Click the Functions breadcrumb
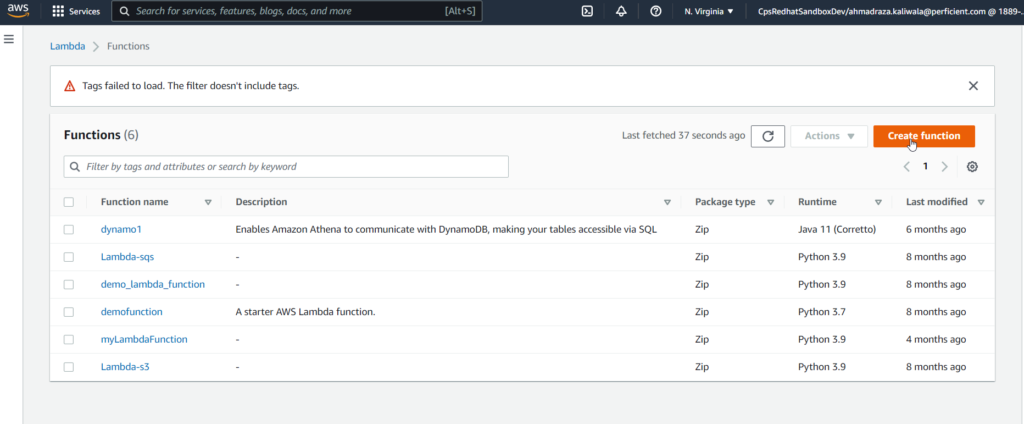Image resolution: width=1024 pixels, height=424 pixels. click(128, 46)
